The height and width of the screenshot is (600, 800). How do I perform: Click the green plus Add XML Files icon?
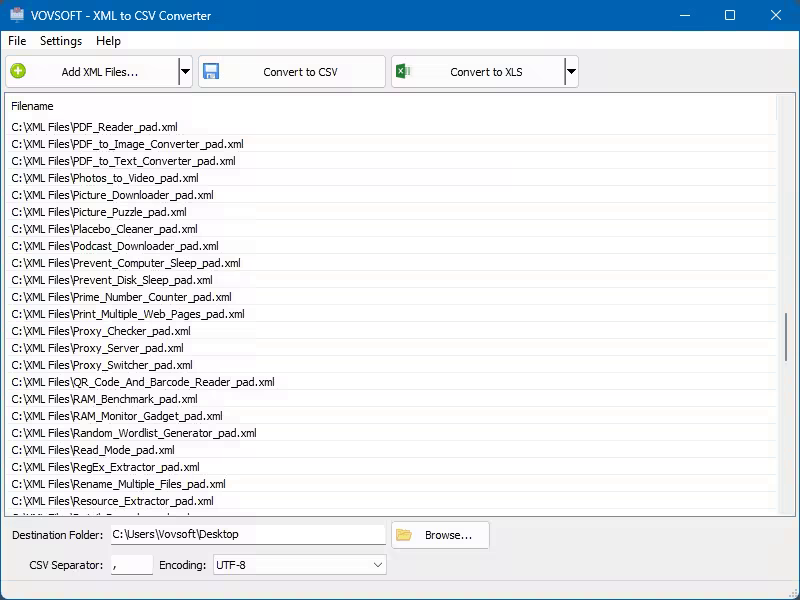(x=19, y=71)
